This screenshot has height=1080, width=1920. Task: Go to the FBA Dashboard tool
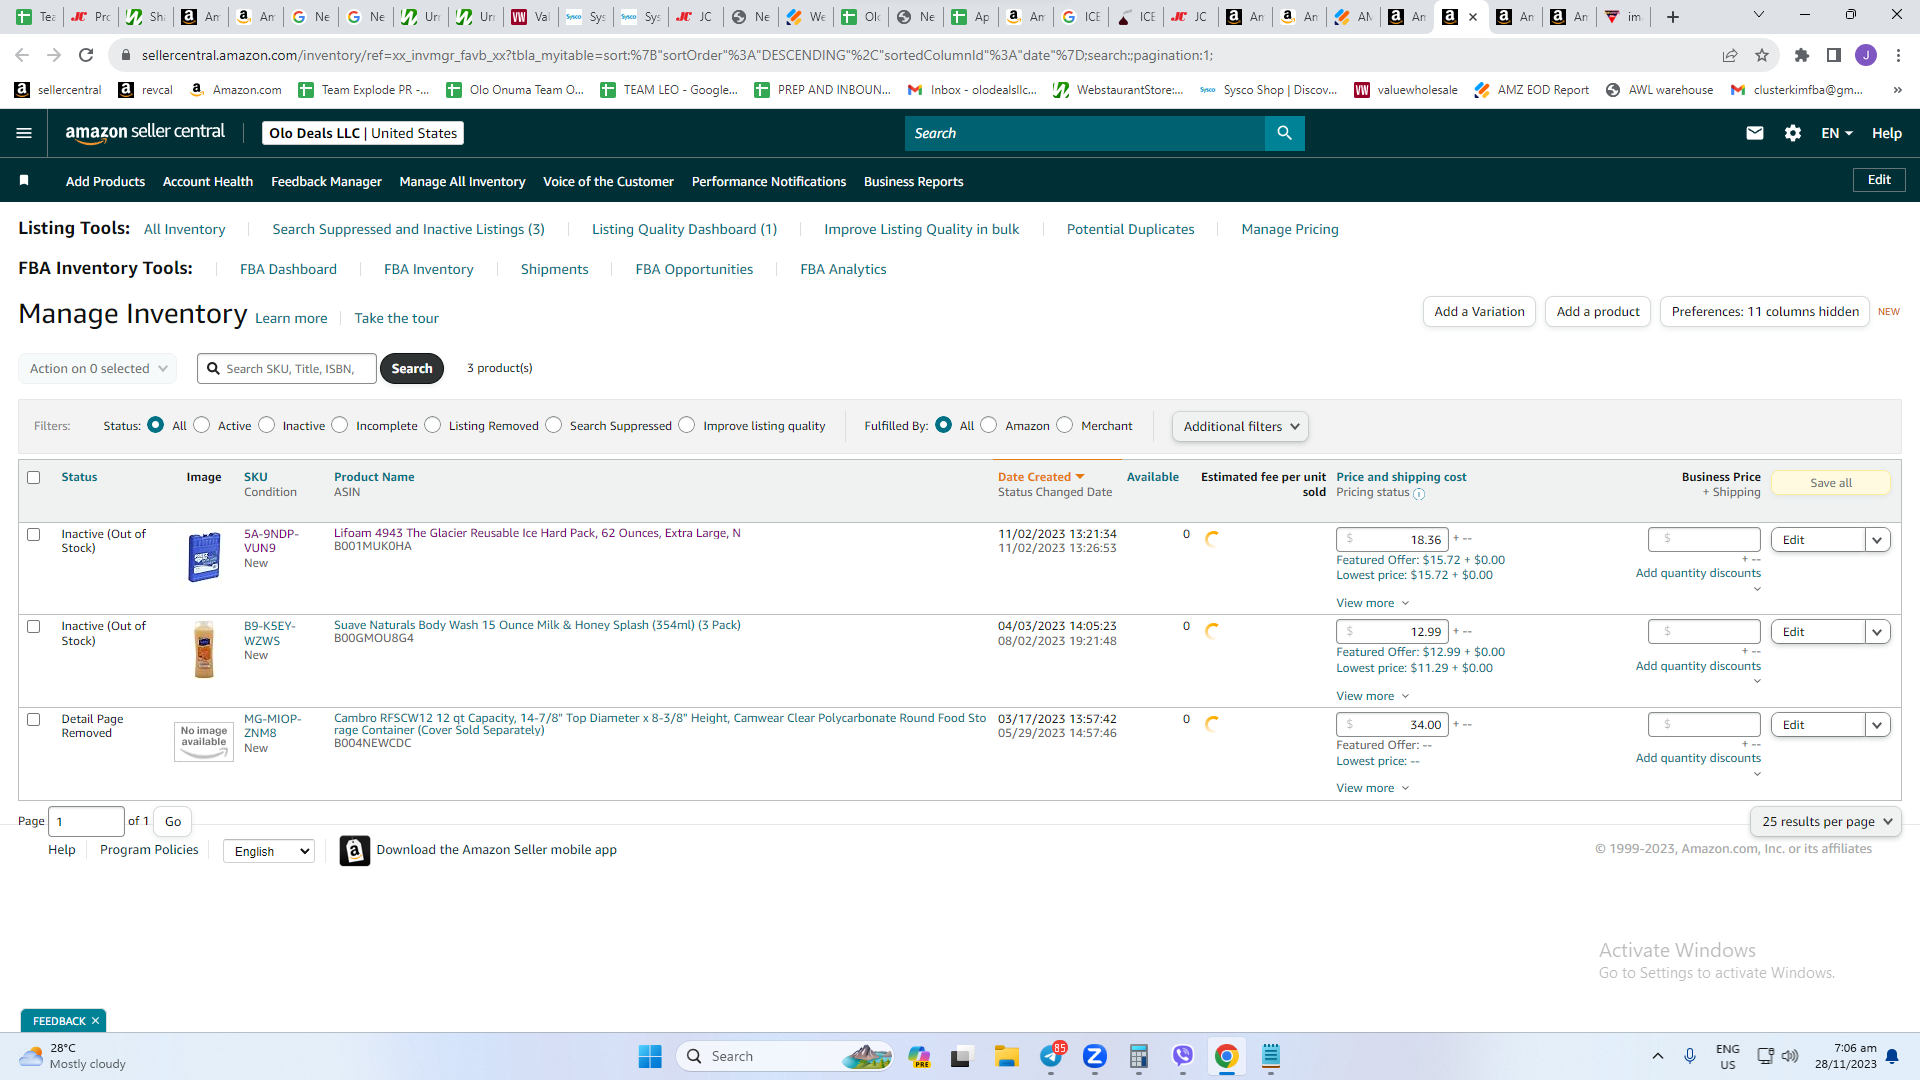[x=288, y=269]
